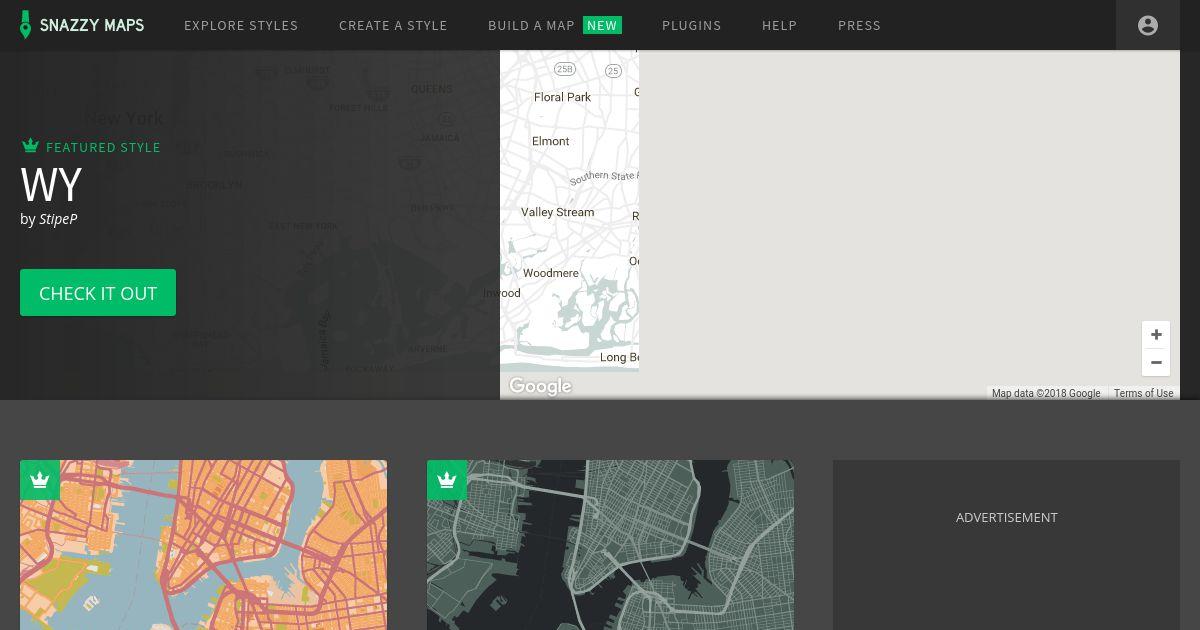Click Map data ©2018 Google text

click(x=1046, y=393)
